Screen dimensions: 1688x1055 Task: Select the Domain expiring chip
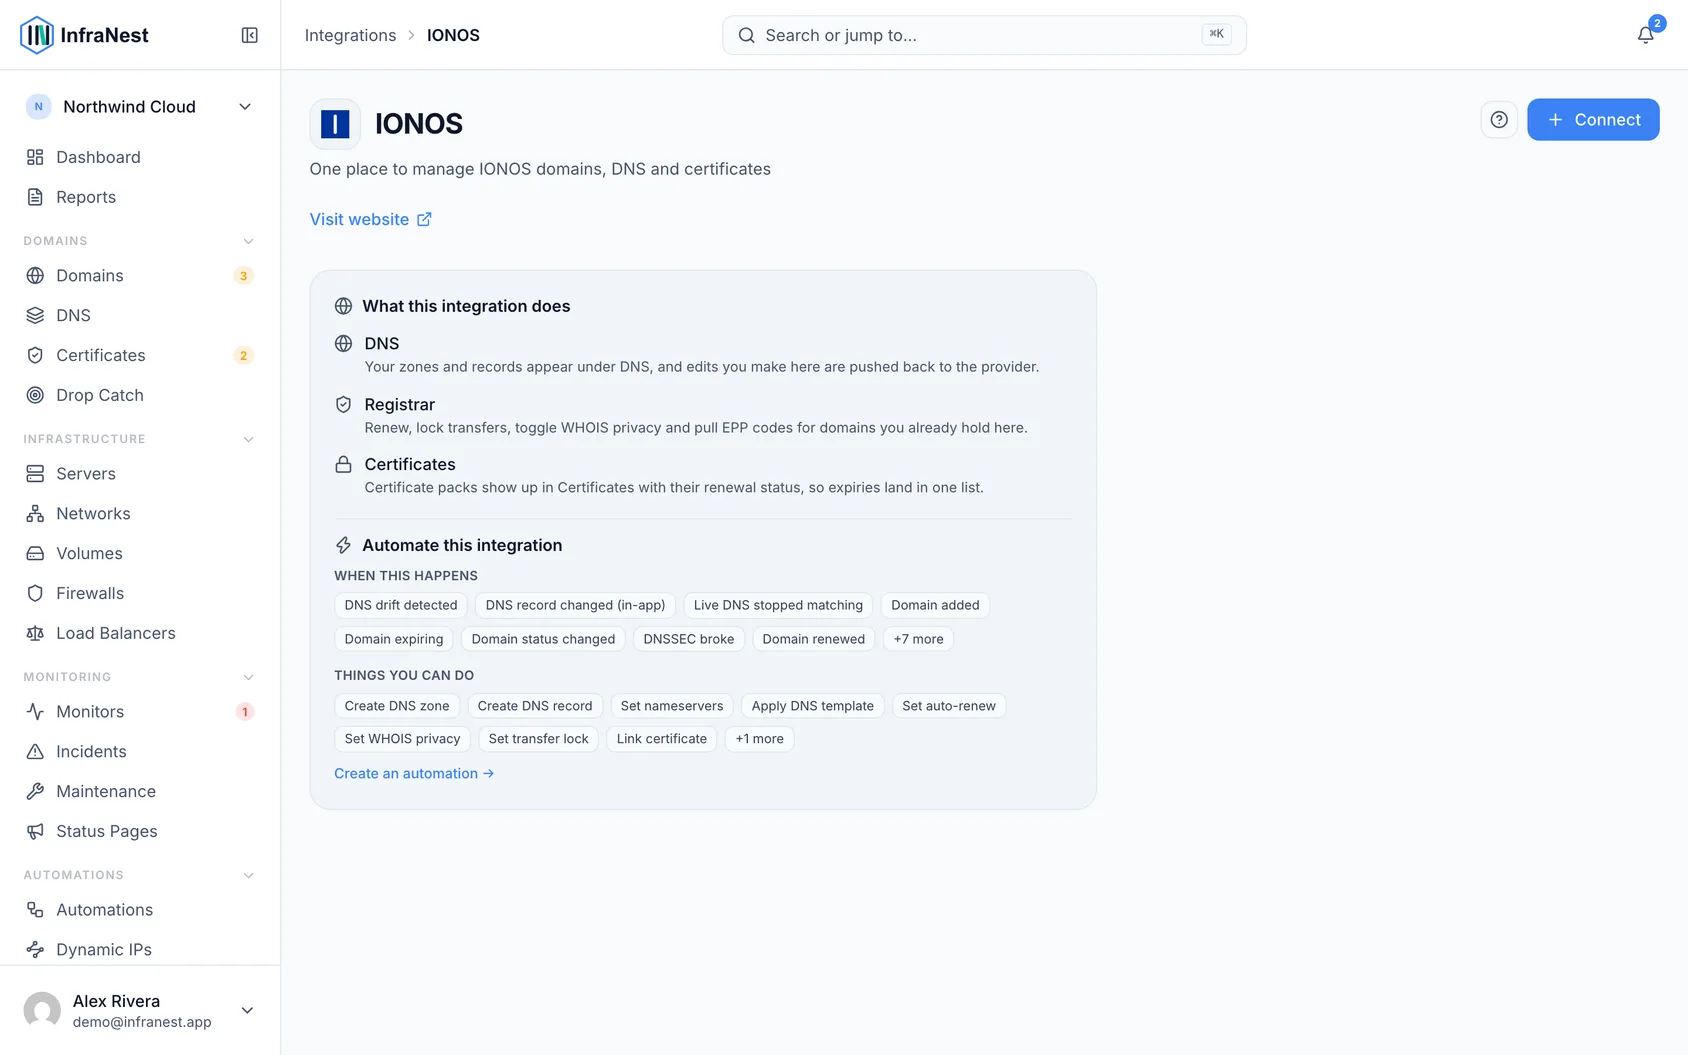[394, 639]
